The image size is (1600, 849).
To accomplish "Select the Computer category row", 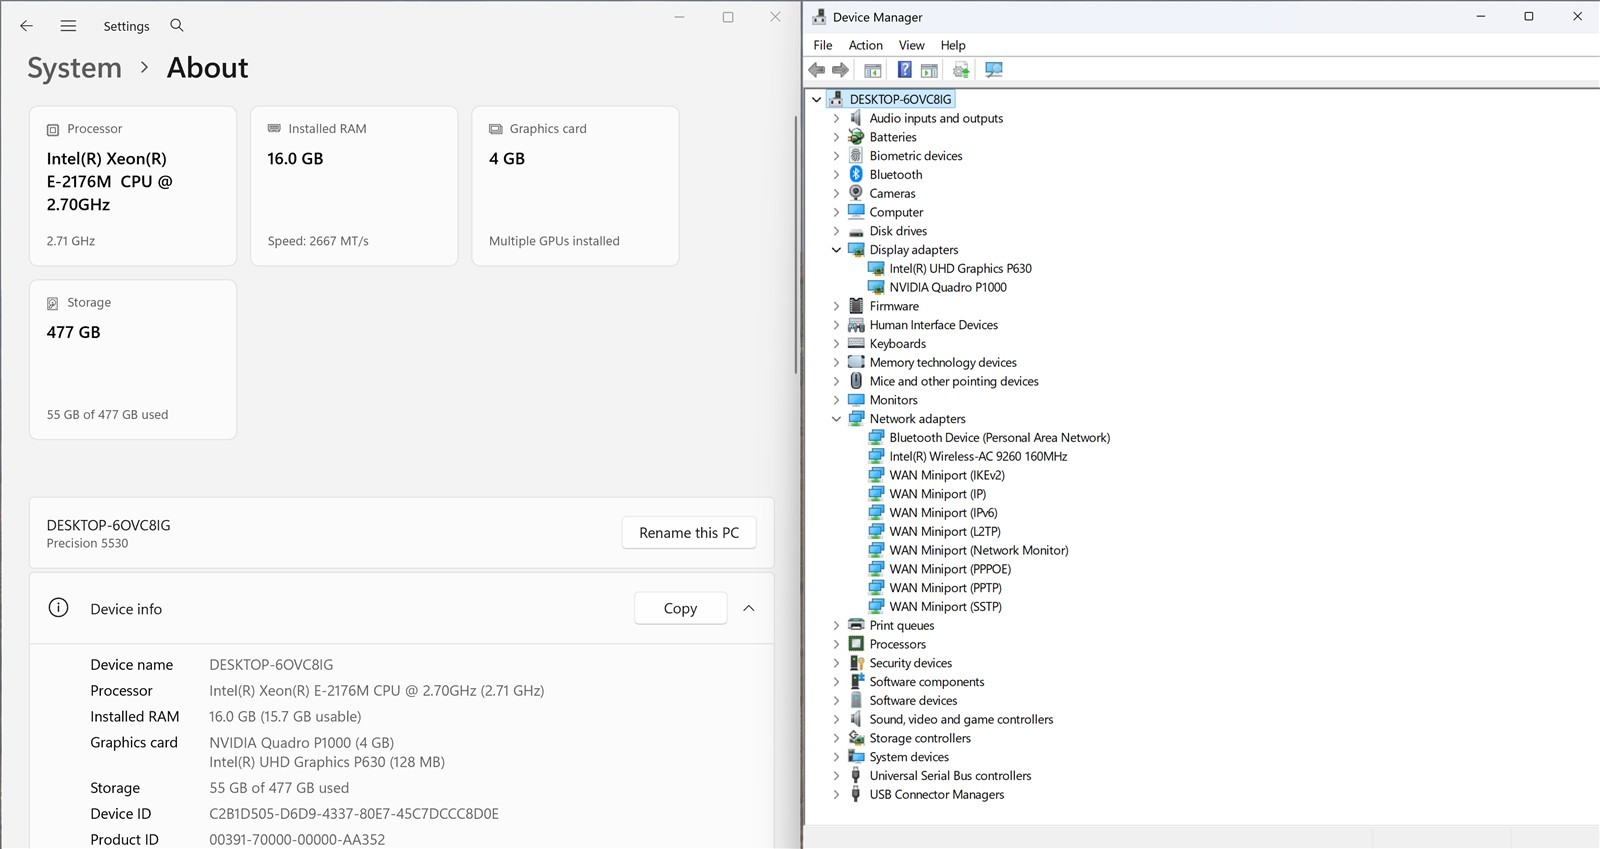I will pos(896,212).
